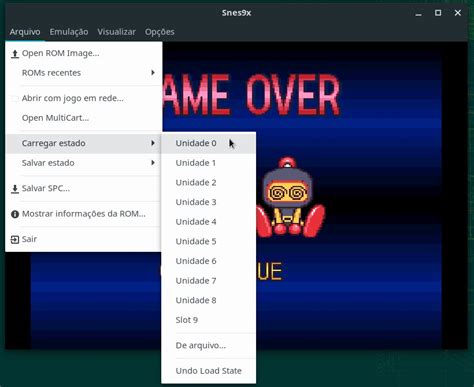Maximize the Snes9x window
The width and height of the screenshot is (474, 387).
coord(438,13)
